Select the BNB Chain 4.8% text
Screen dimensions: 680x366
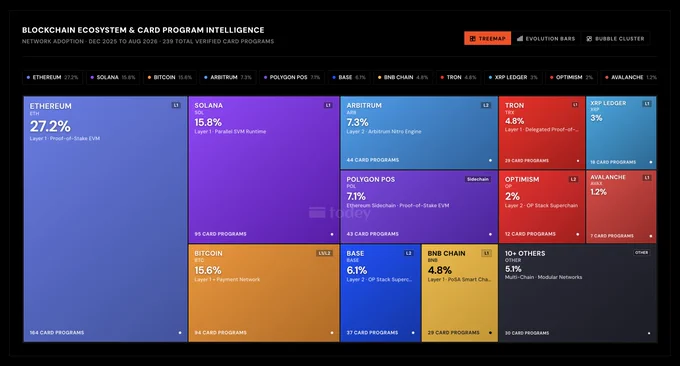coord(440,270)
